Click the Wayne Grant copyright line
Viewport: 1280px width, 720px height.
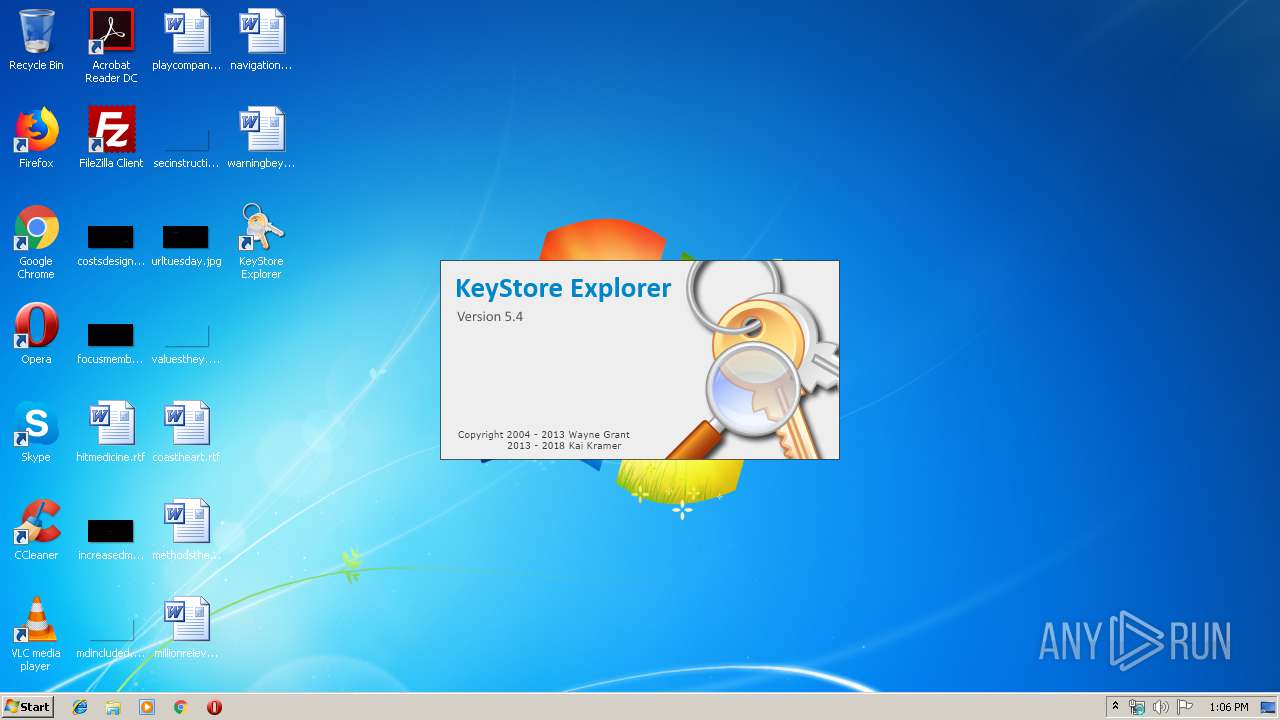tap(544, 434)
